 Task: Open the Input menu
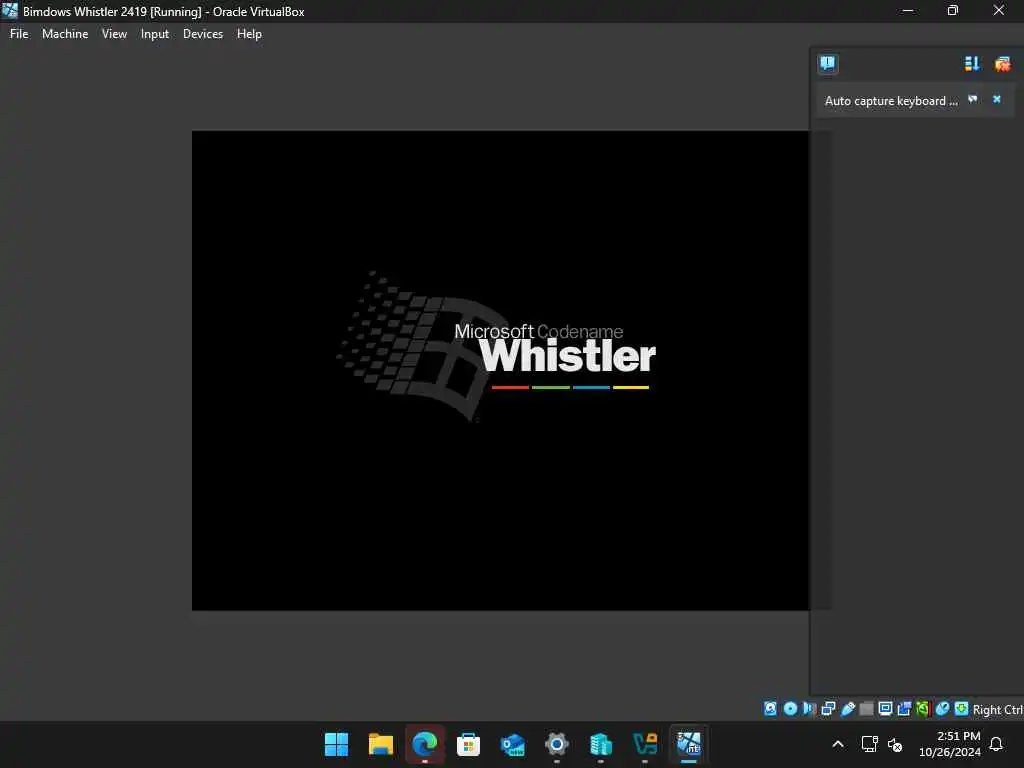click(155, 34)
